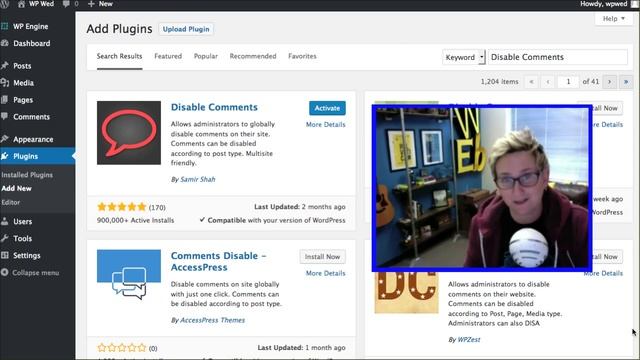The height and width of the screenshot is (360, 640).
Task: Open the Keyword search type dropdown
Action: point(464,57)
